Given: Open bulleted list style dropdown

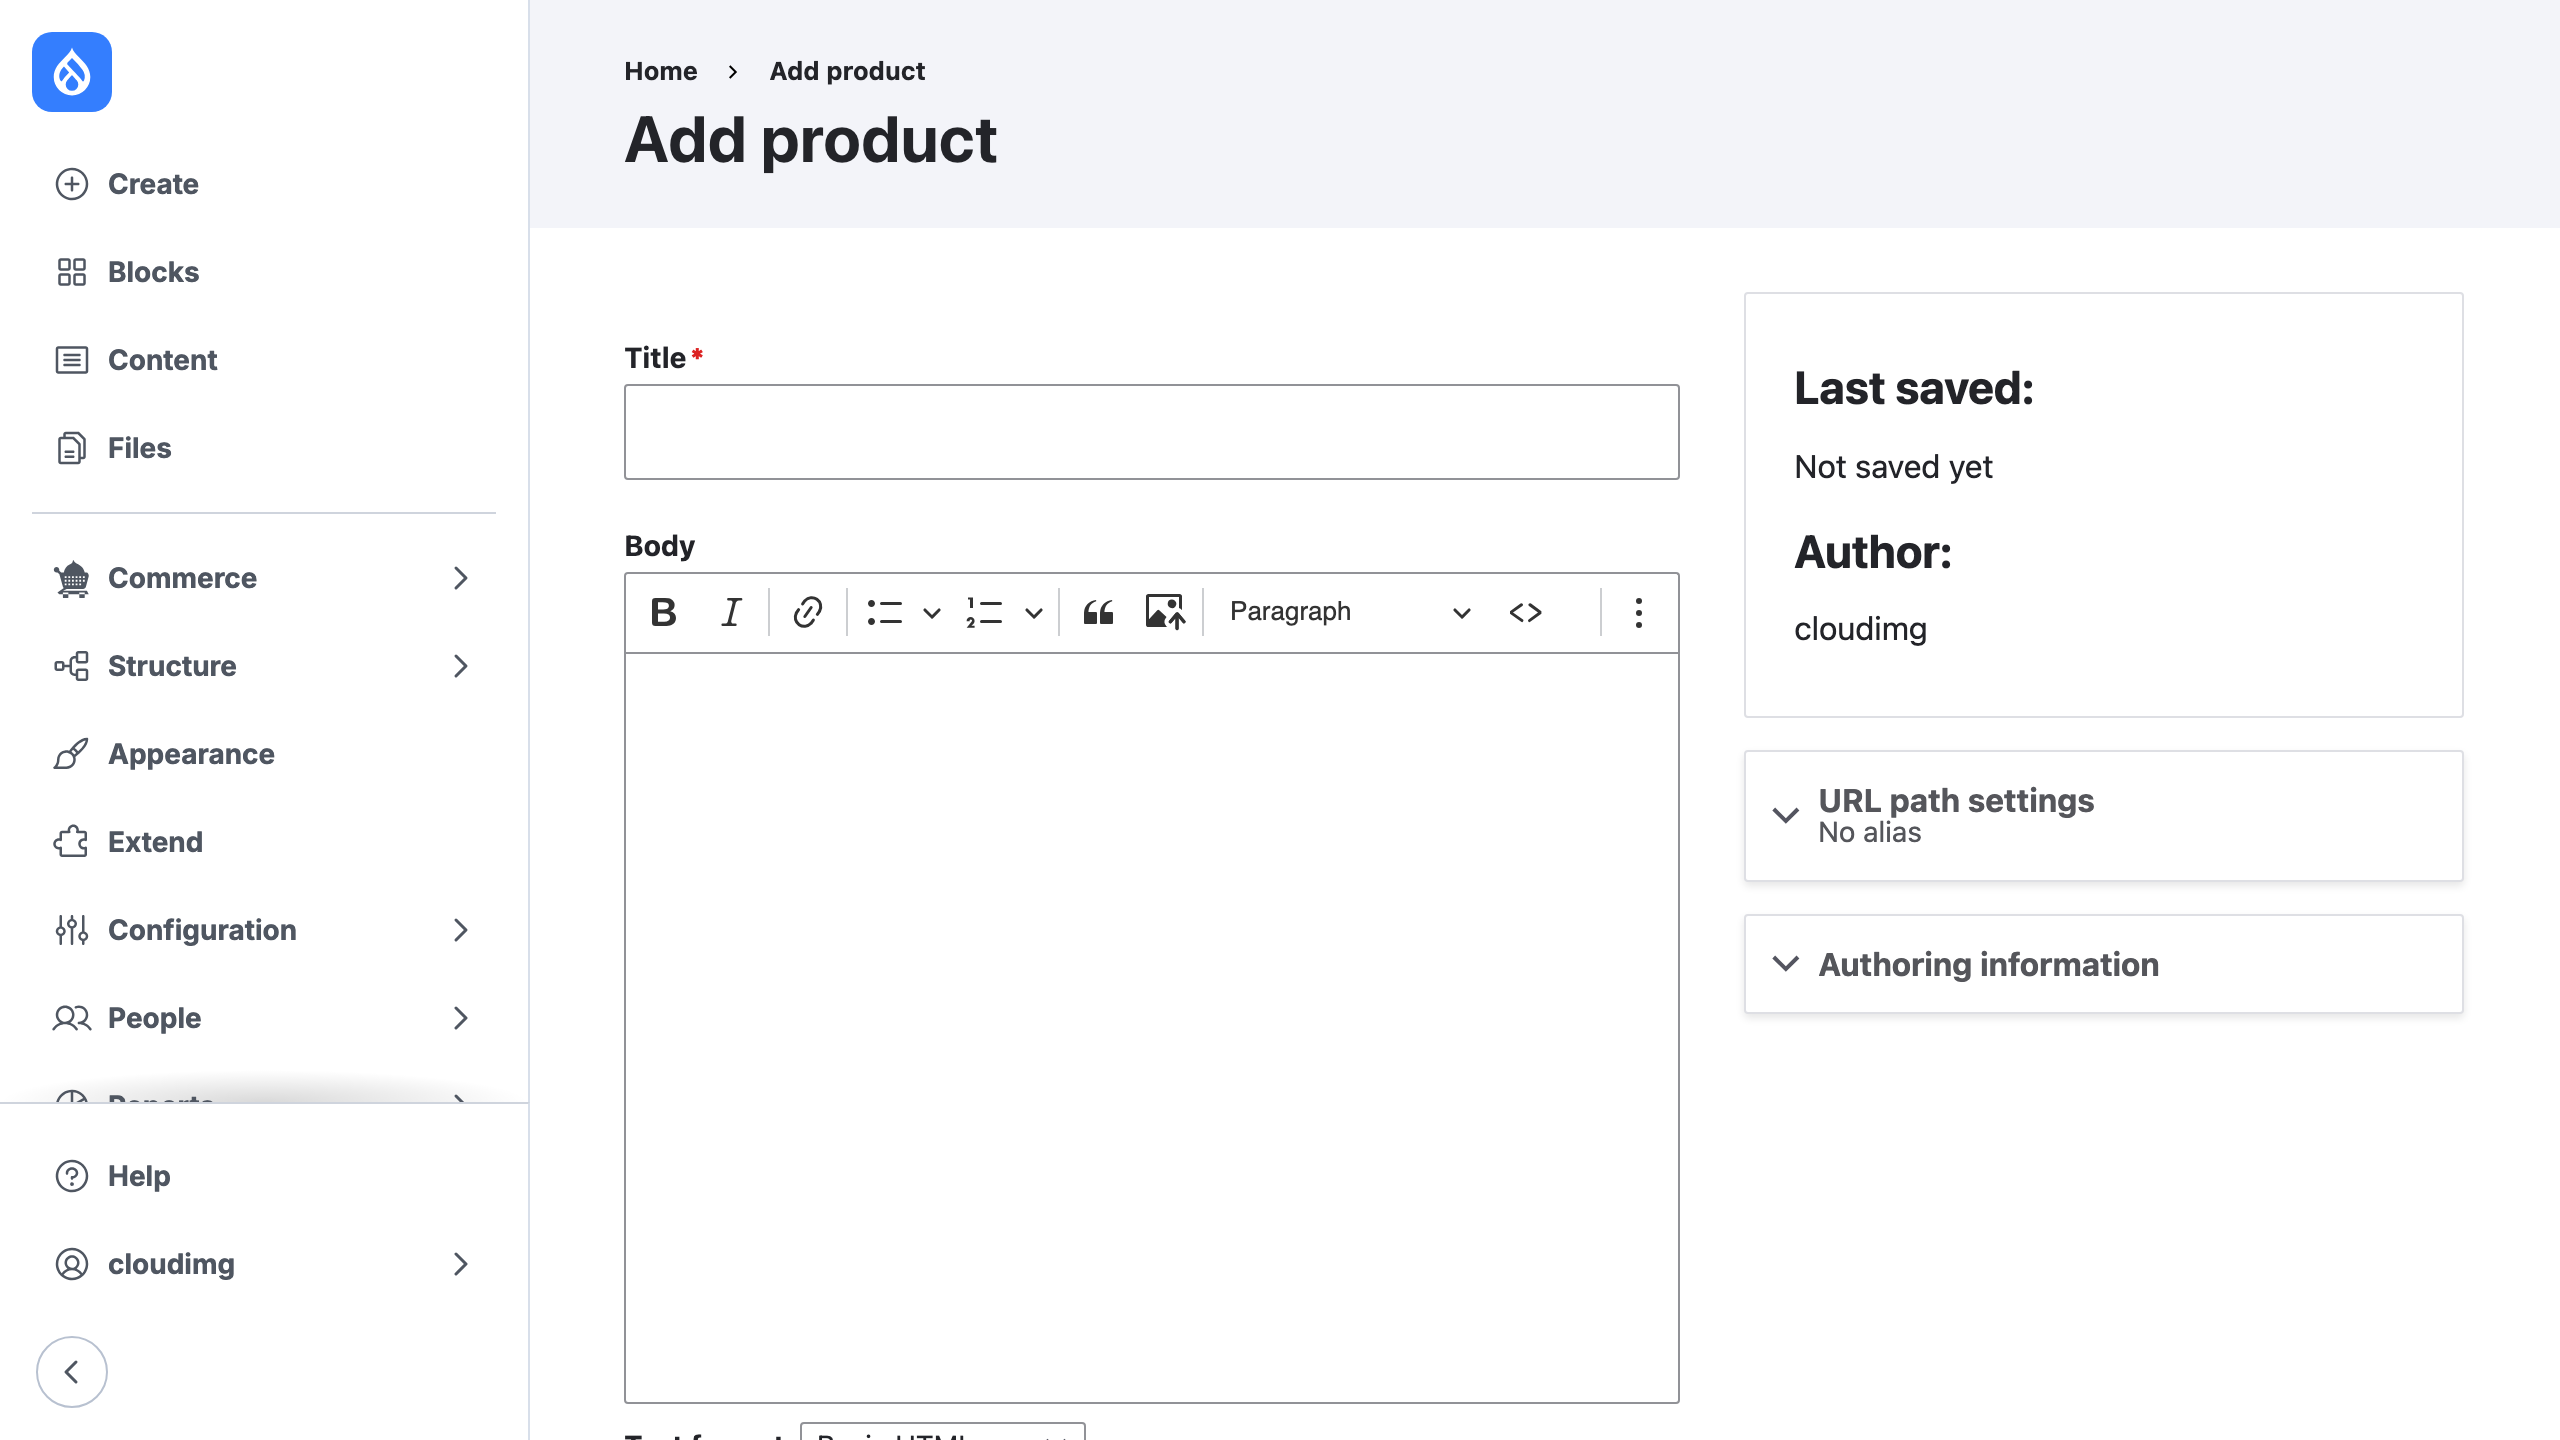Looking at the screenshot, I should (x=931, y=612).
